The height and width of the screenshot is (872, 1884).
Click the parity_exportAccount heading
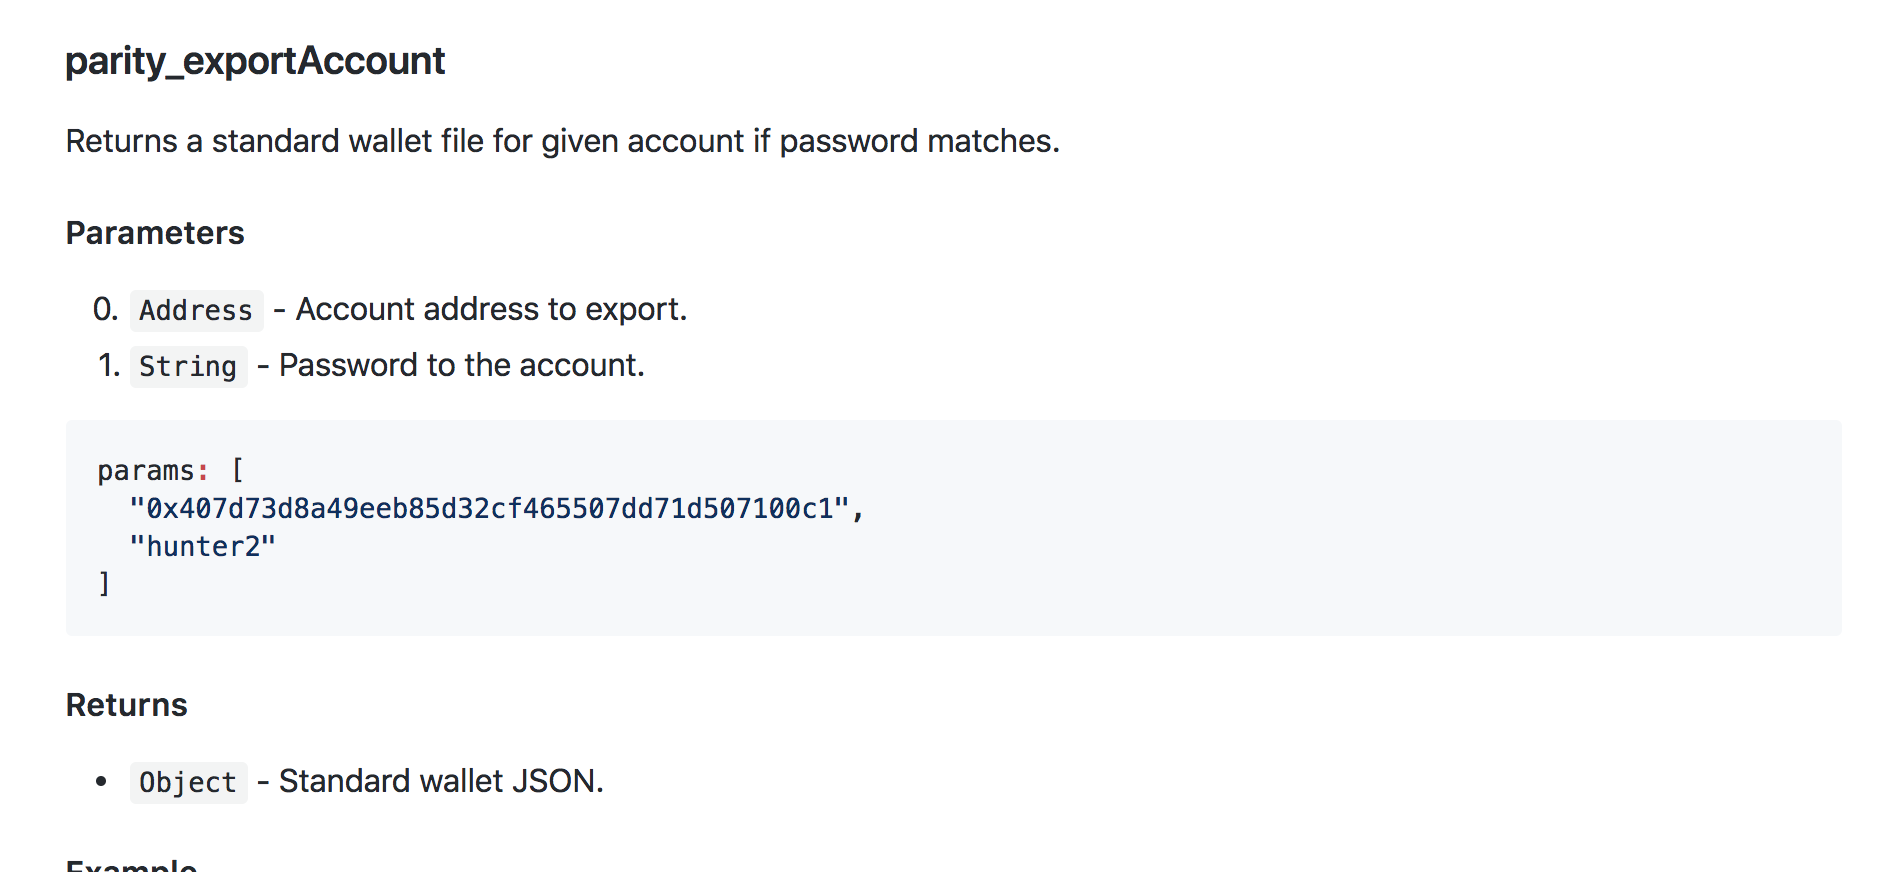[255, 61]
